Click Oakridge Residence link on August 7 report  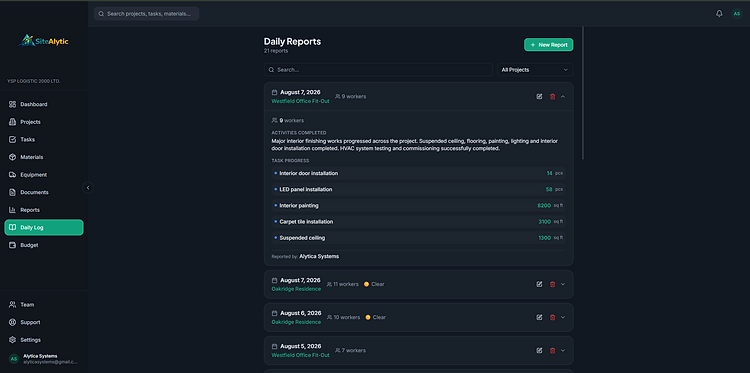point(296,289)
